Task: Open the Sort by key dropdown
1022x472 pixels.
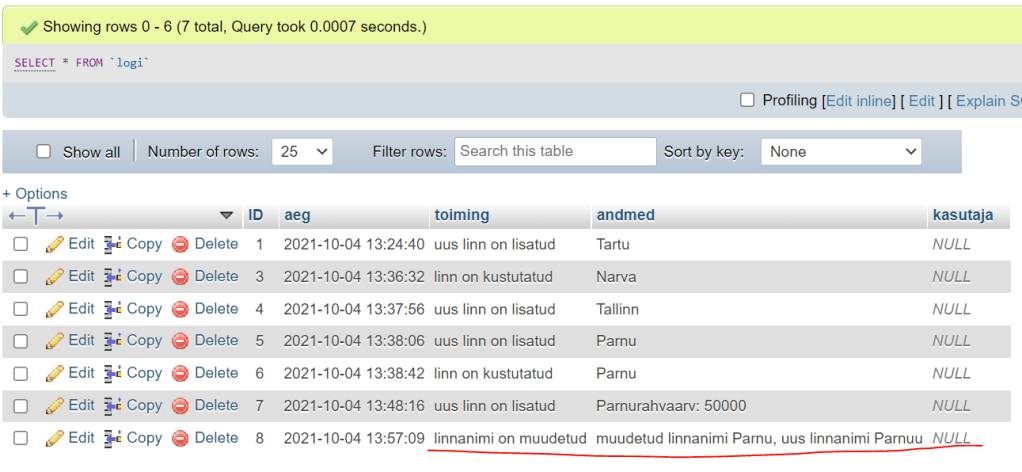Action: click(x=840, y=152)
